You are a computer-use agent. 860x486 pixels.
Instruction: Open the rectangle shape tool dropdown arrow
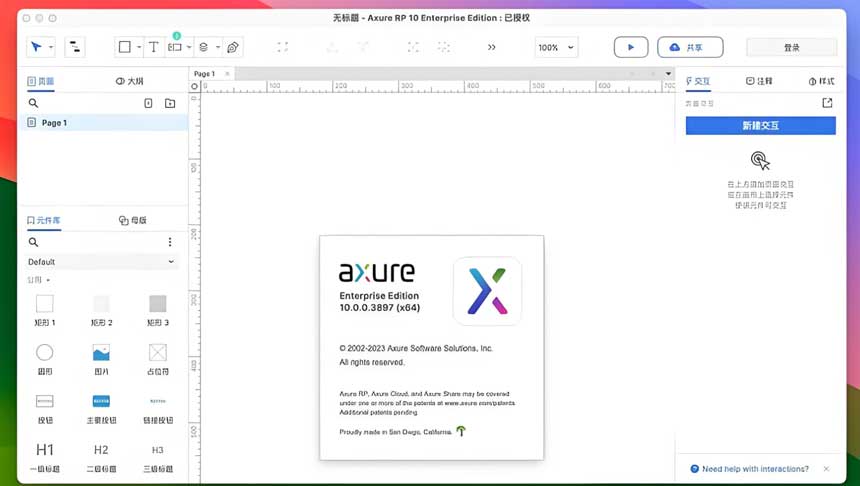click(138, 47)
